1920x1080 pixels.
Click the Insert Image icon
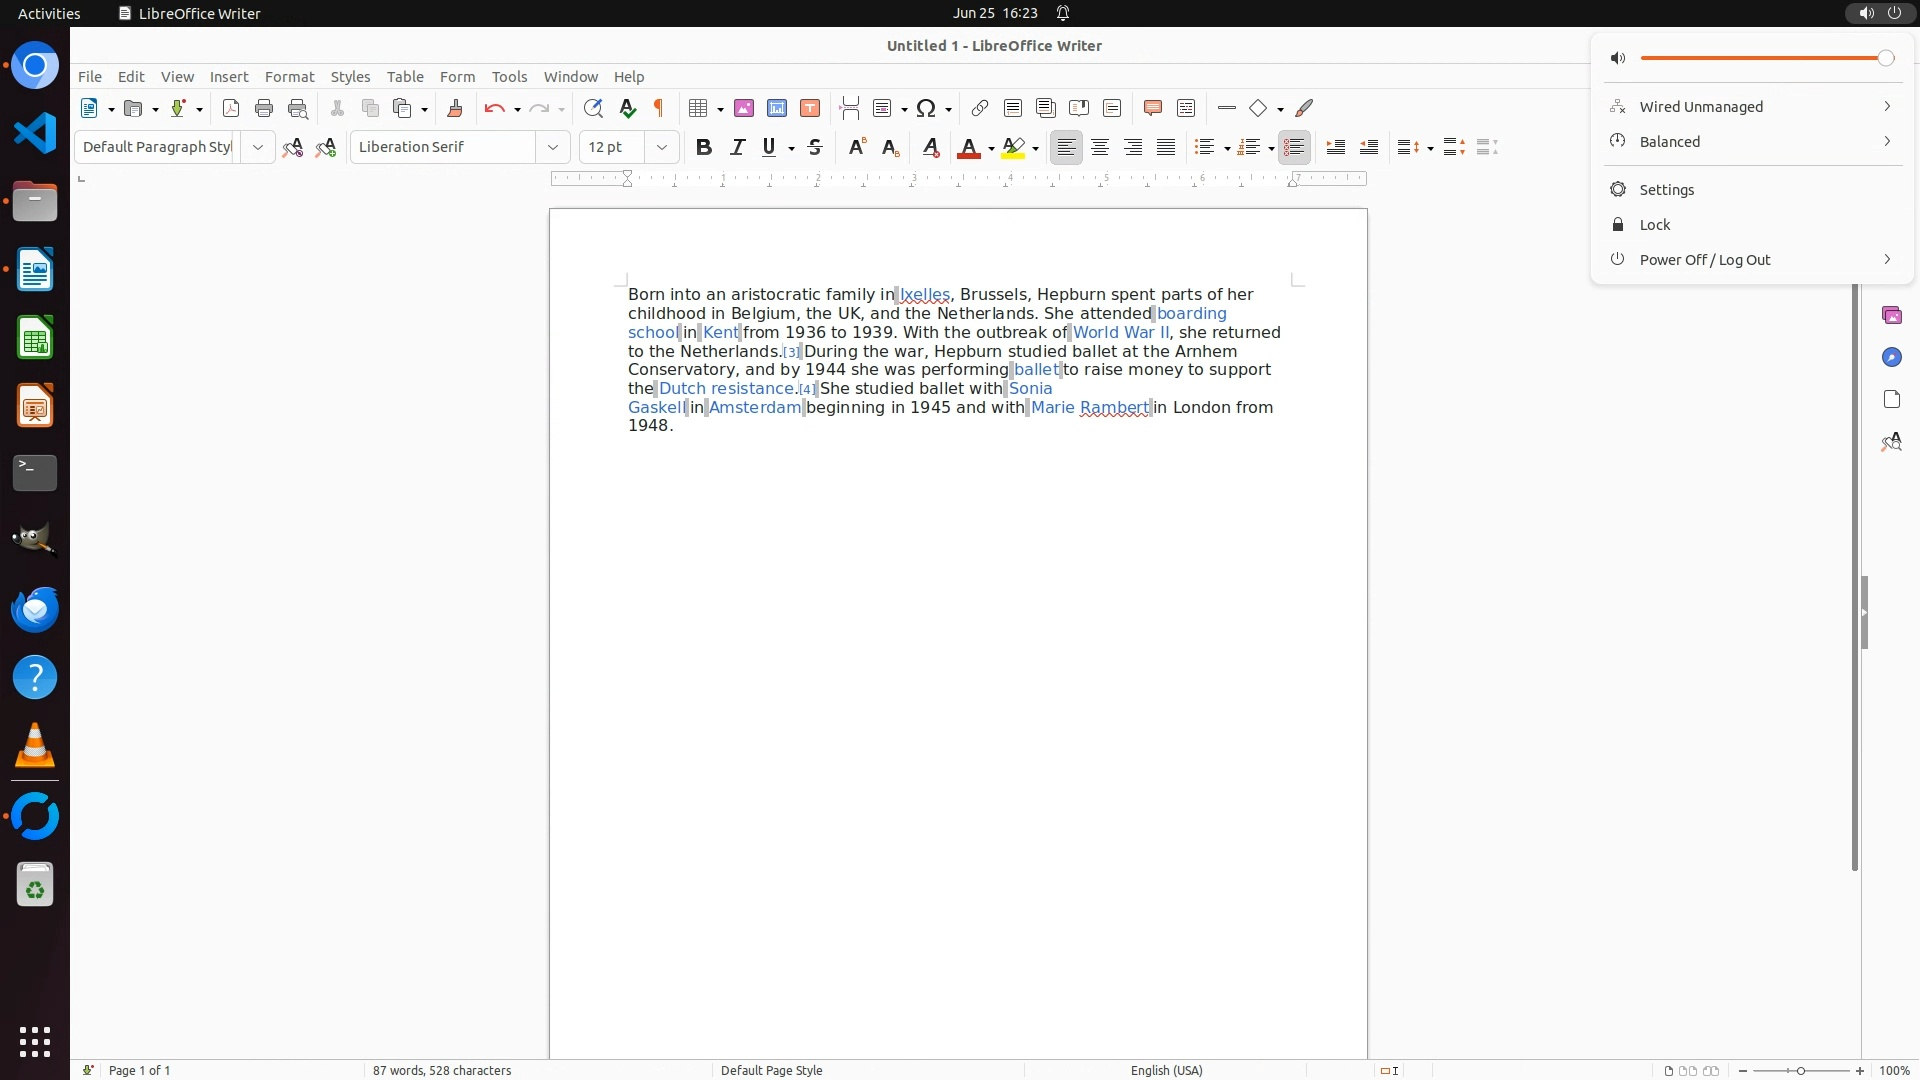(x=744, y=108)
